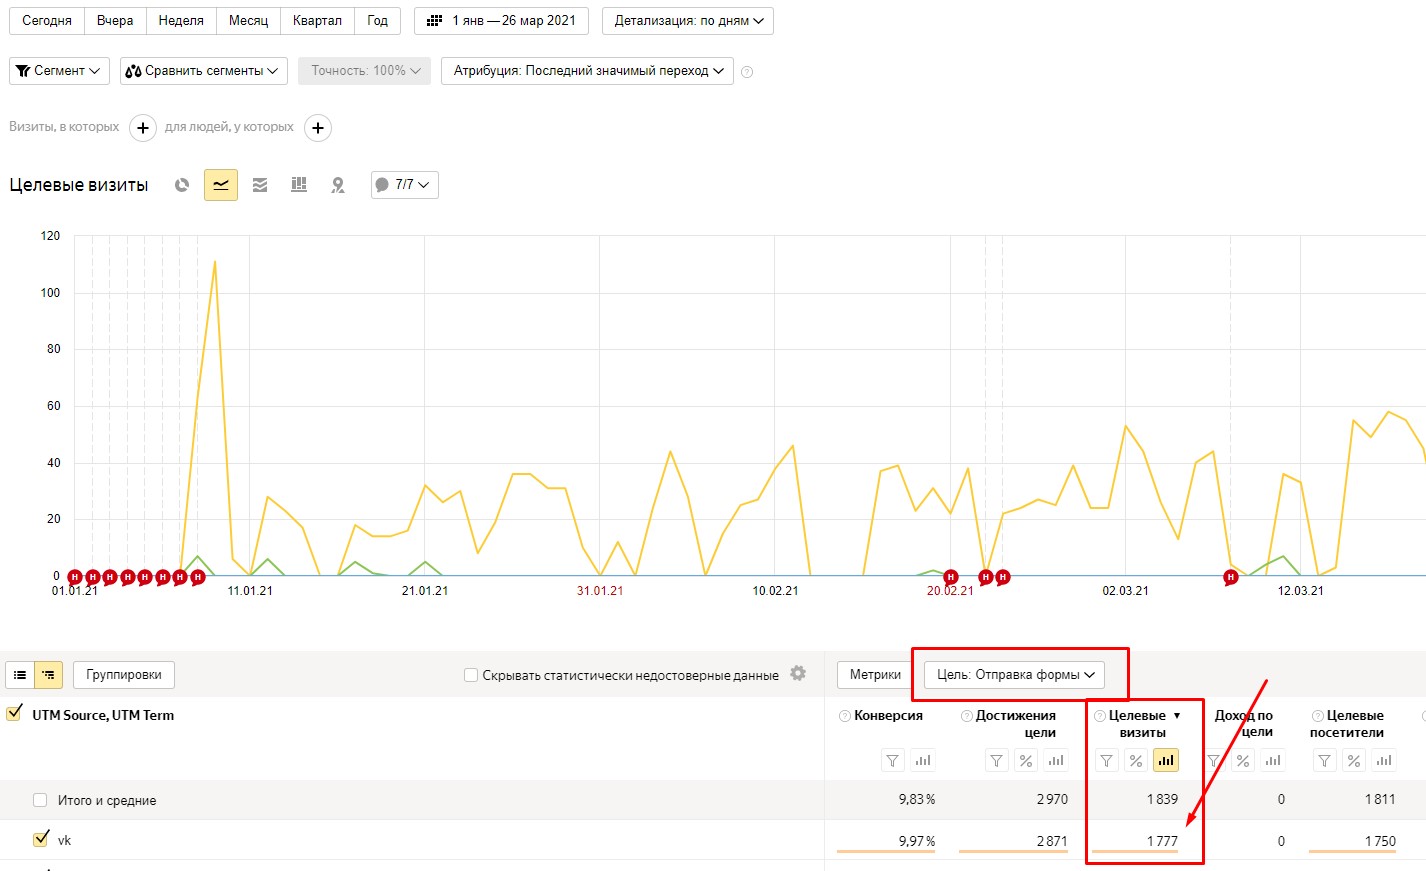
Task: Uncheck the vk row checkbox
Action: click(41, 839)
